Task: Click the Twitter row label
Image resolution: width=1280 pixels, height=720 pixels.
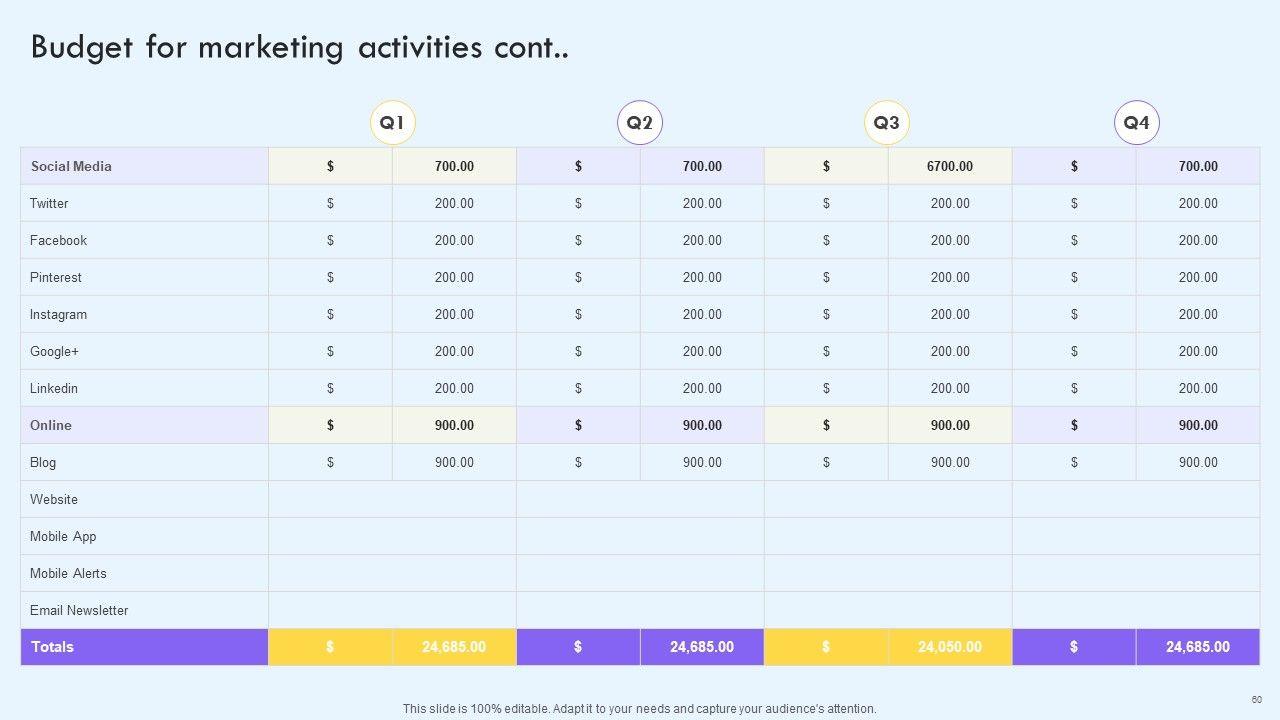Action: 49,203
